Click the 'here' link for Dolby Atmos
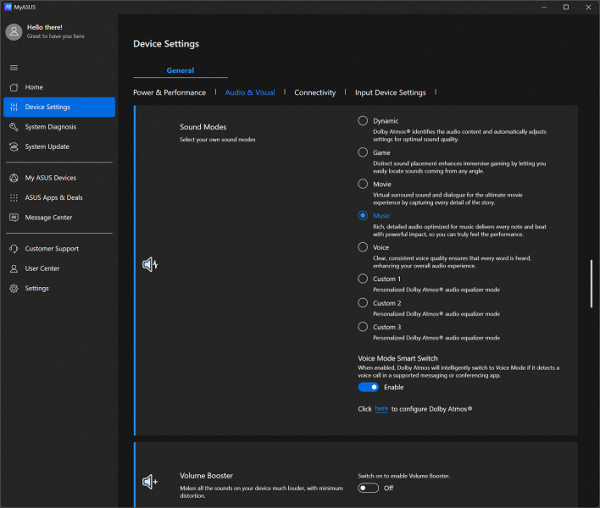Screen dimensions: 600x508 [381, 409]
